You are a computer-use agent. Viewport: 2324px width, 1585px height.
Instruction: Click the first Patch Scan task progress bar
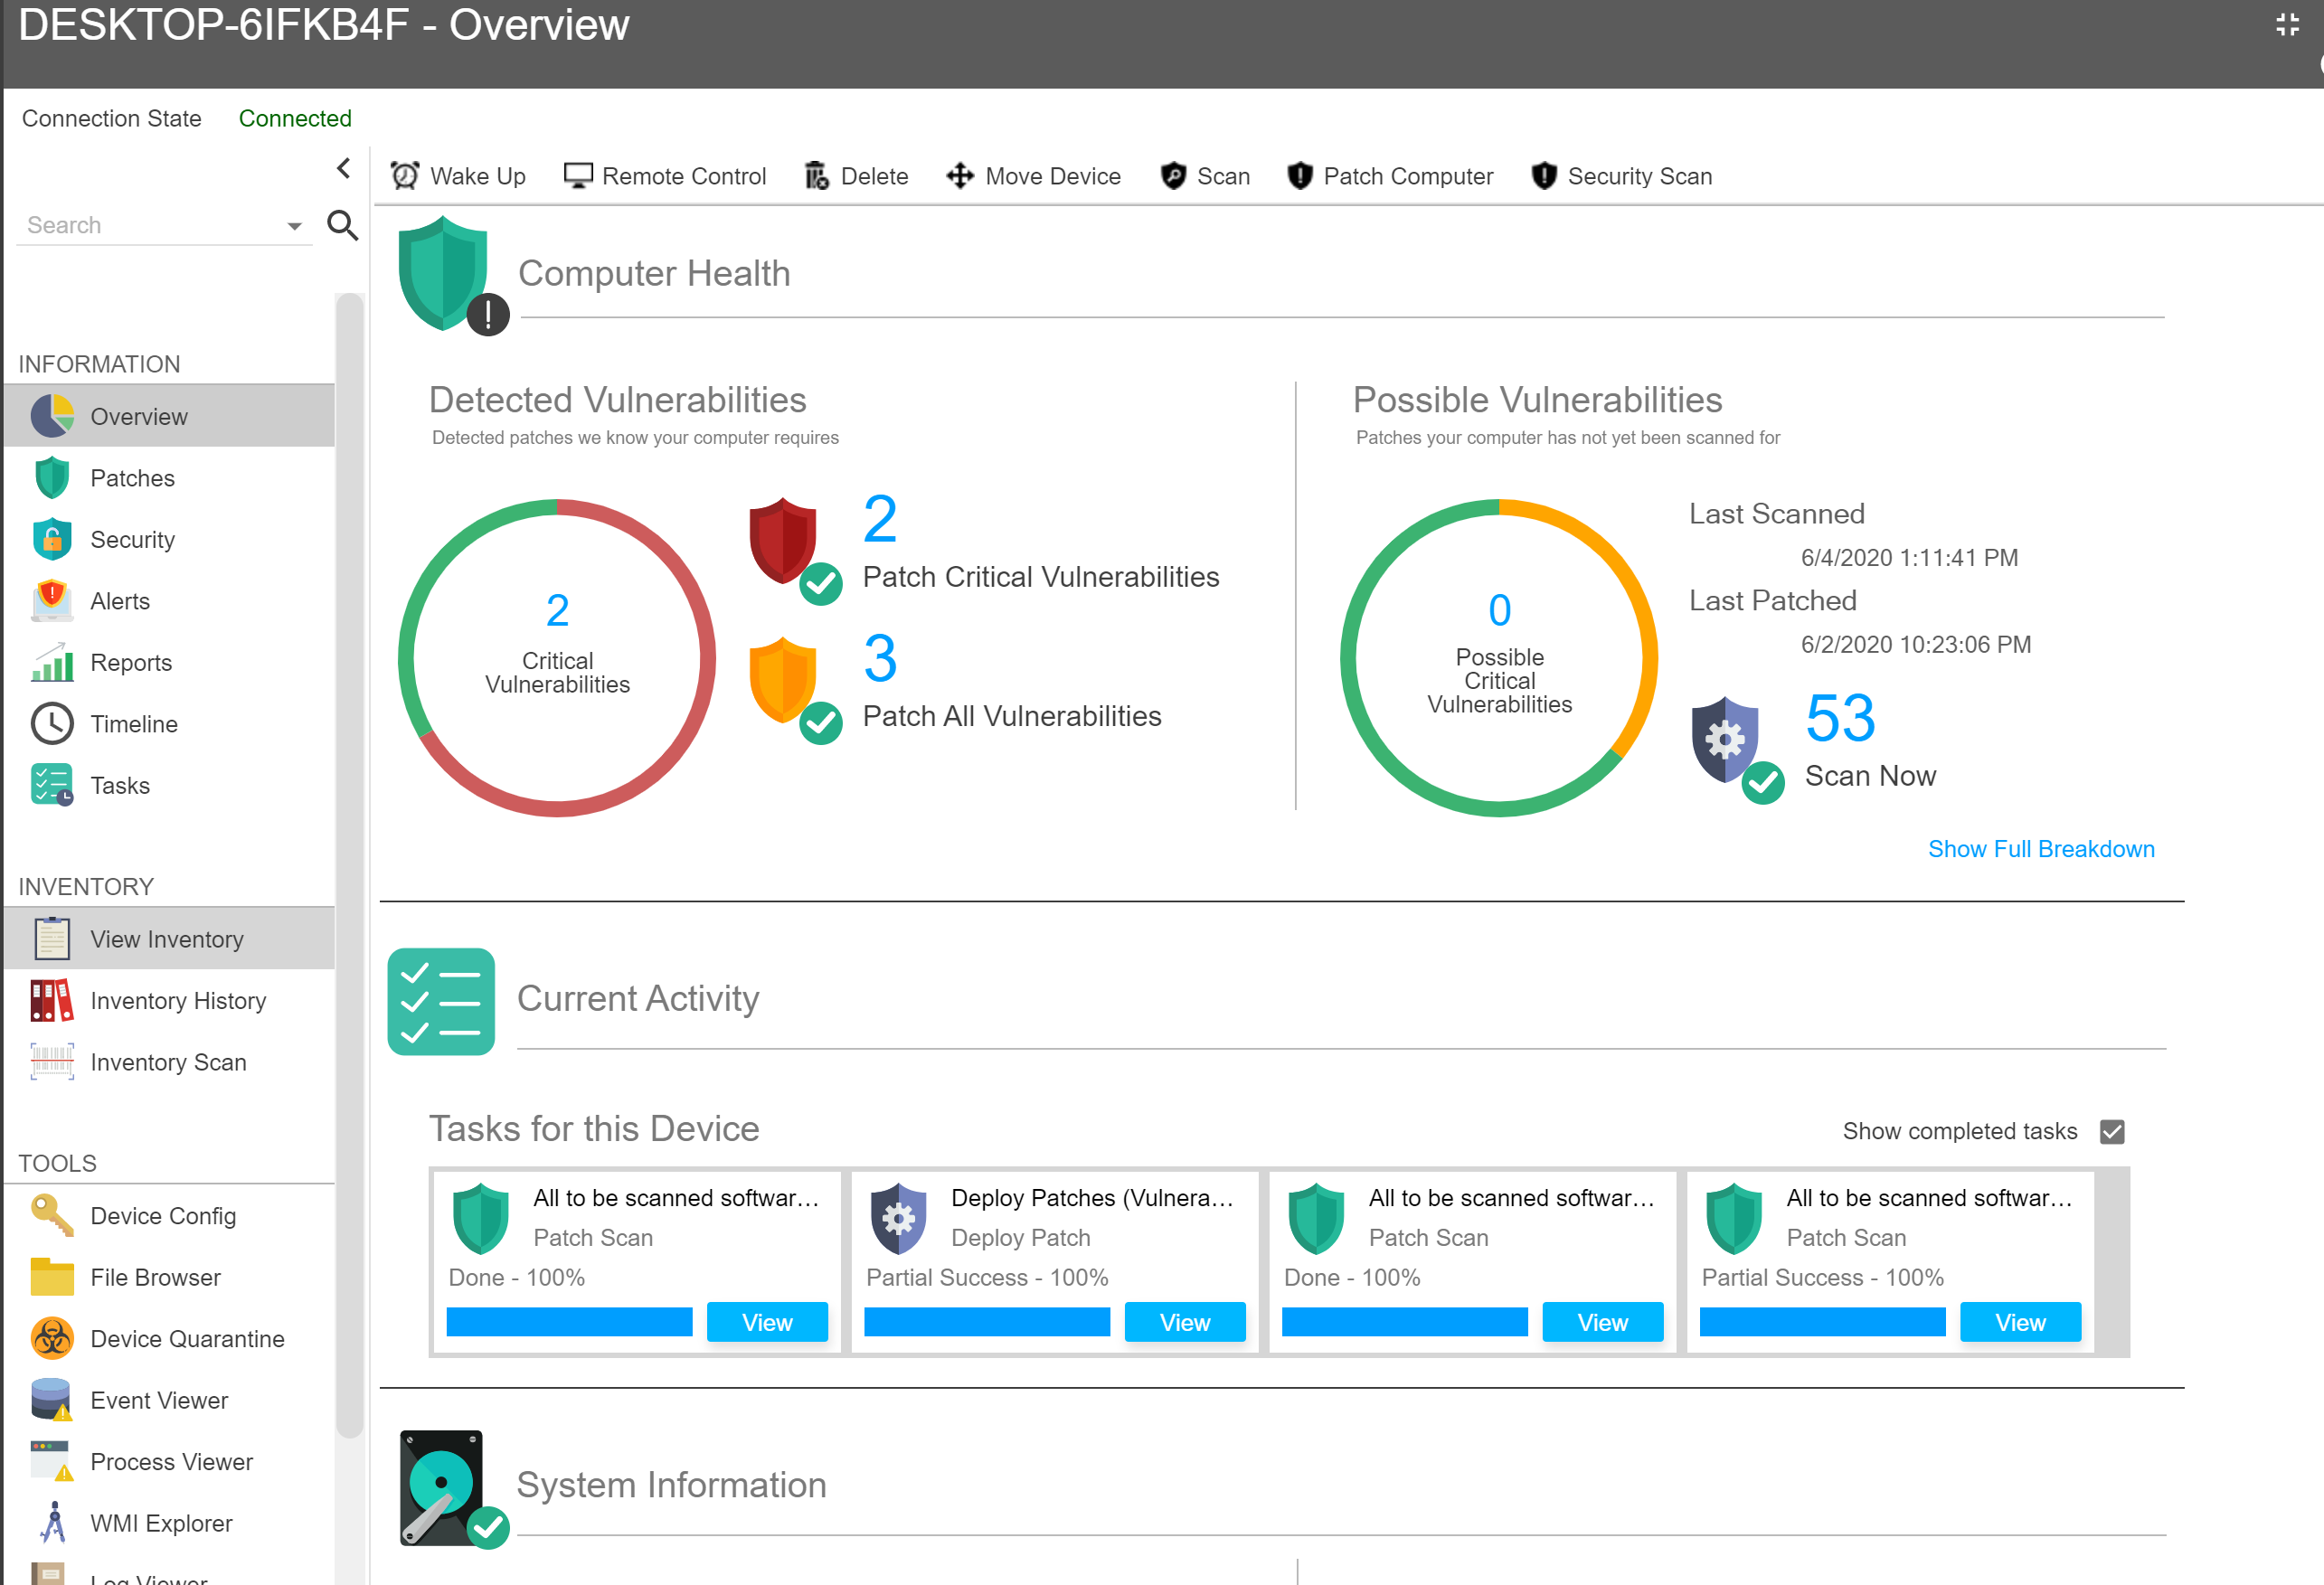point(569,1322)
